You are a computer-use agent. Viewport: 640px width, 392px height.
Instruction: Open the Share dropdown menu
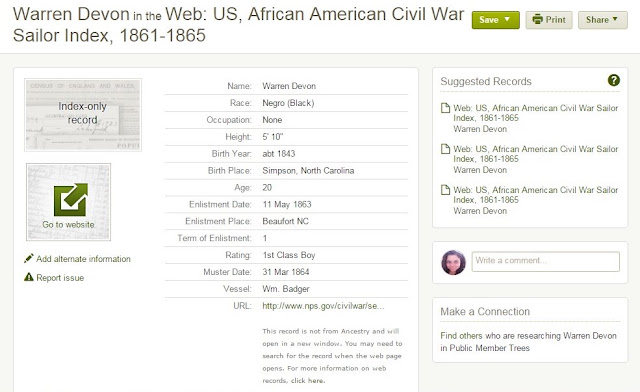[602, 20]
